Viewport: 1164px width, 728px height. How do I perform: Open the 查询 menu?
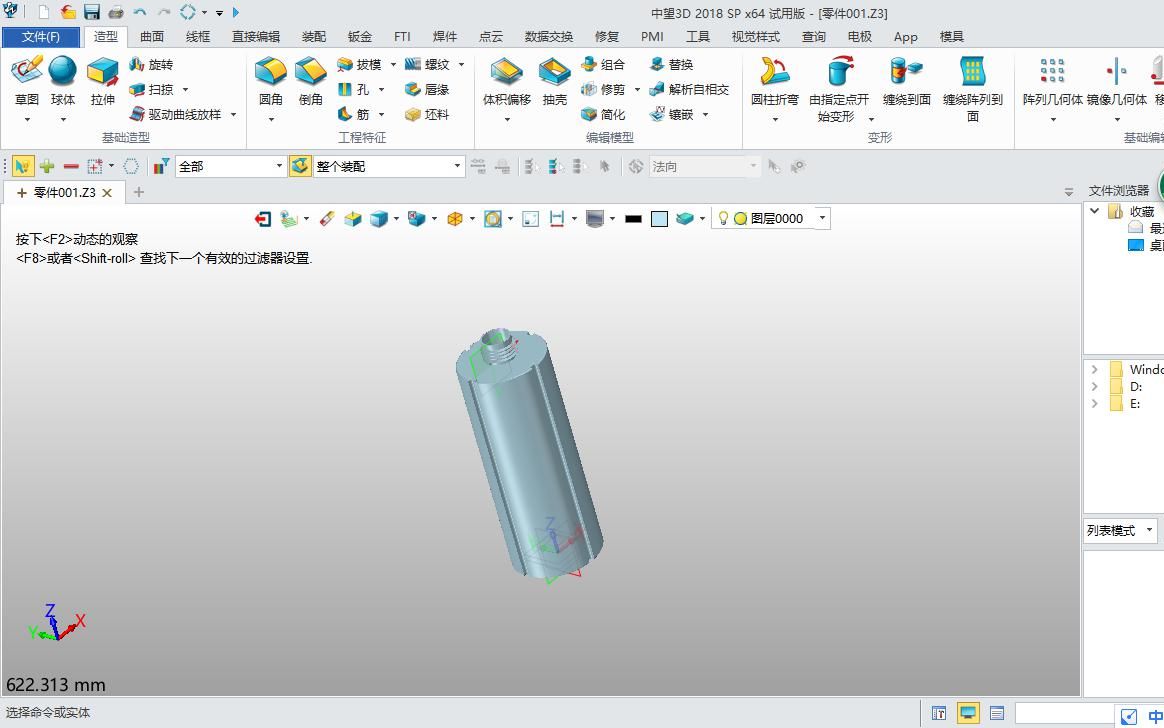813,36
